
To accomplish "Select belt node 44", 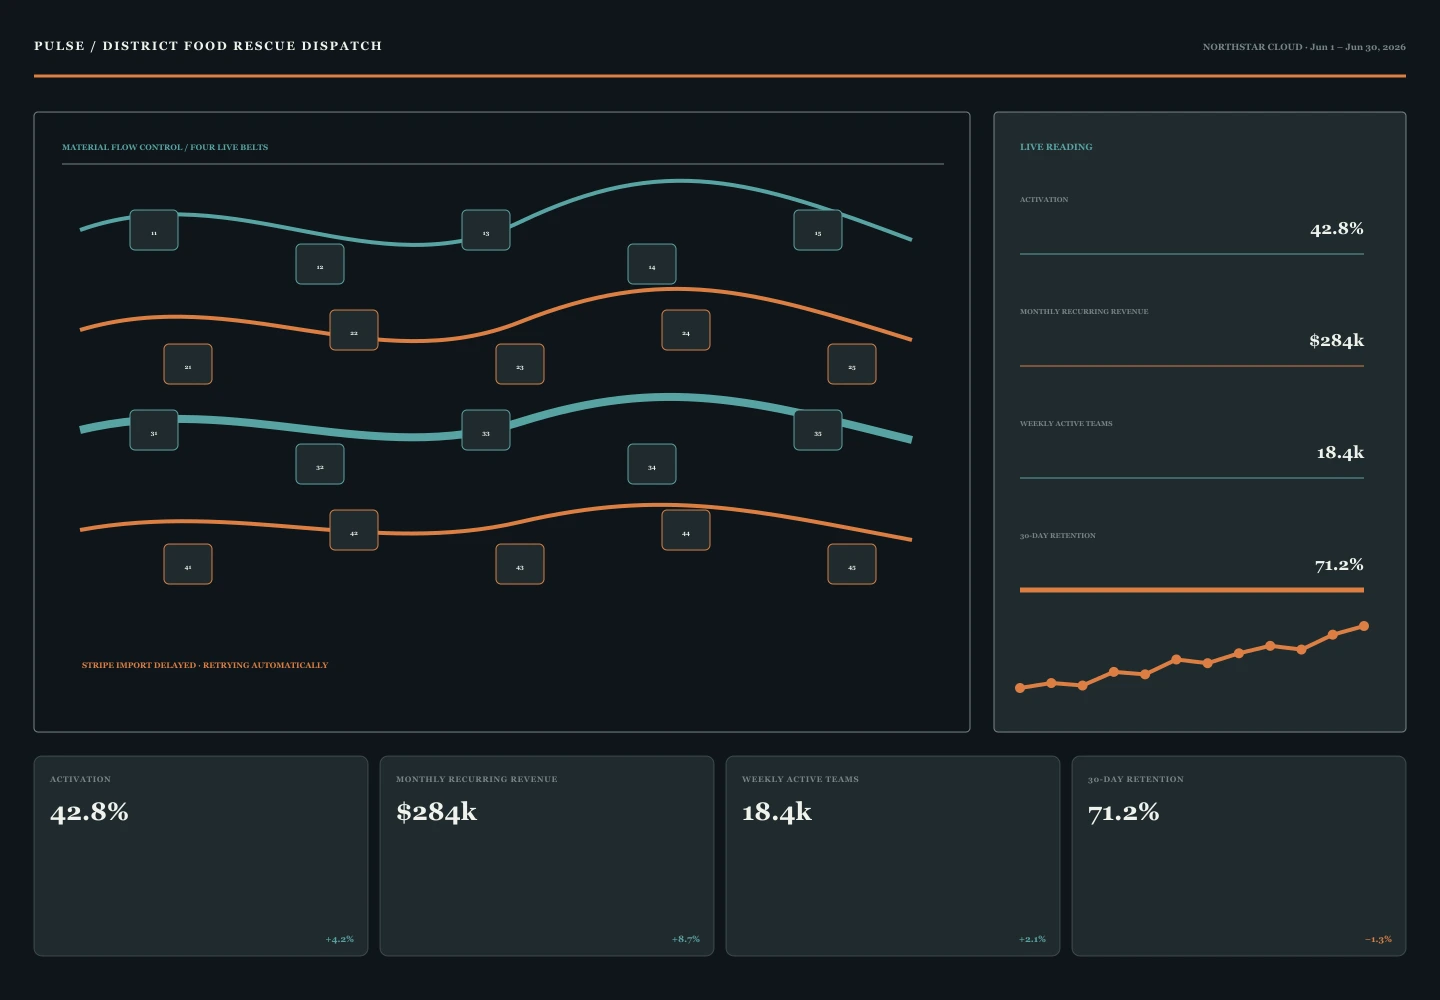I will [686, 530].
